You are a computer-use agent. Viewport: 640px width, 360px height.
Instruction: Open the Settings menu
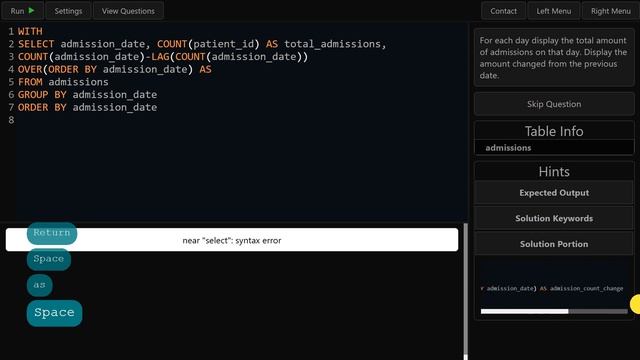(x=68, y=11)
